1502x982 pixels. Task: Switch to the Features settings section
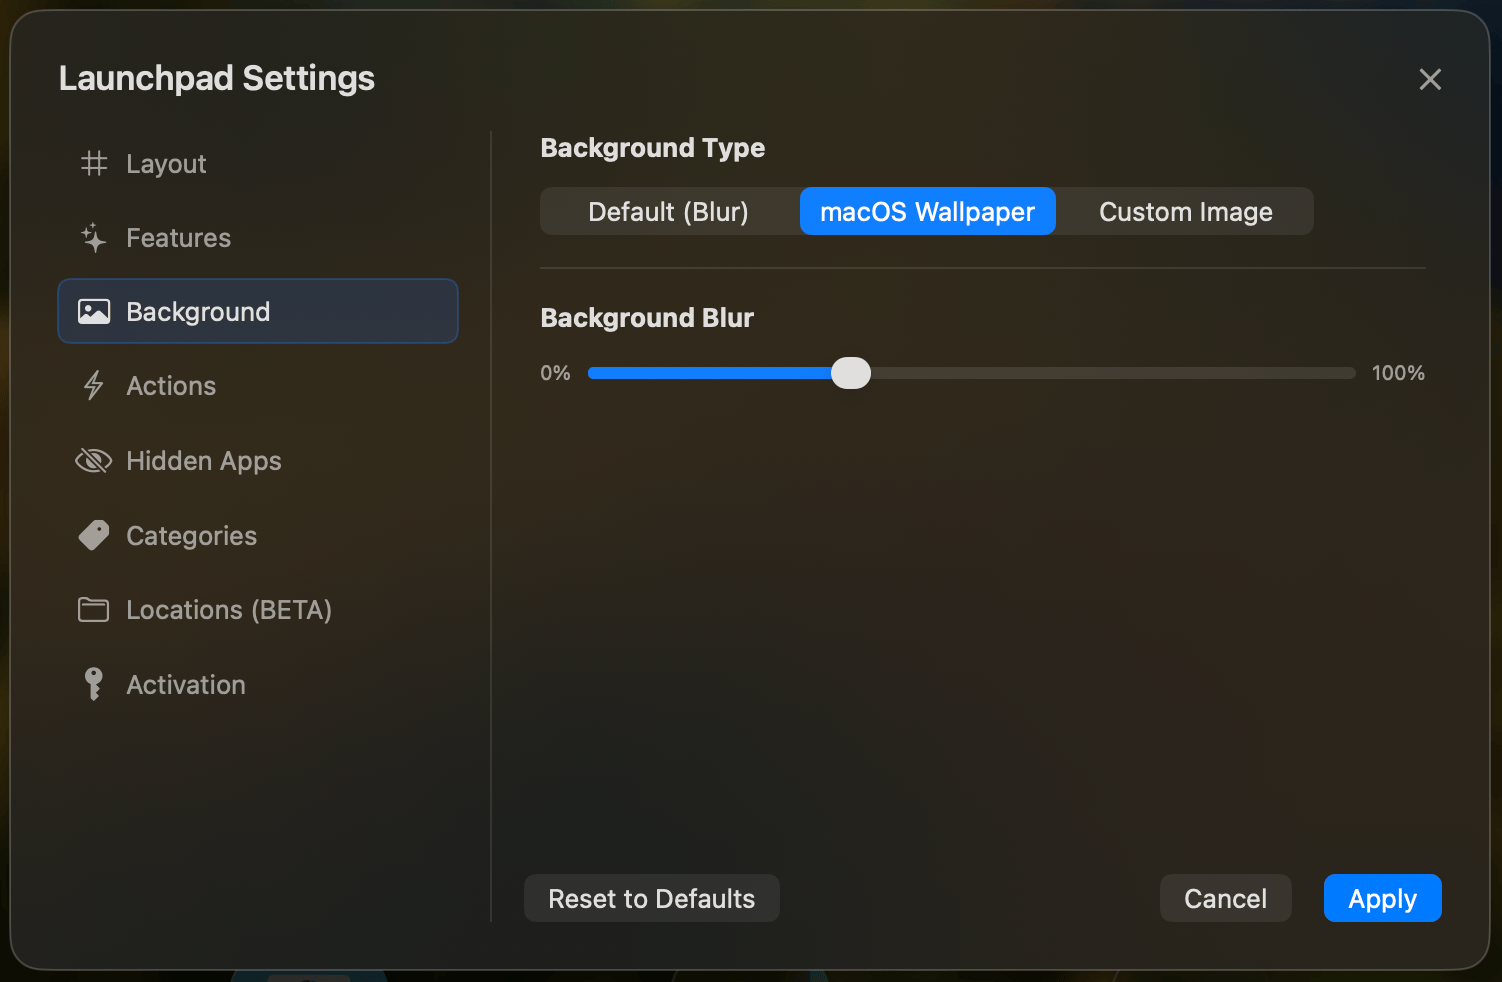pyautogui.click(x=179, y=237)
